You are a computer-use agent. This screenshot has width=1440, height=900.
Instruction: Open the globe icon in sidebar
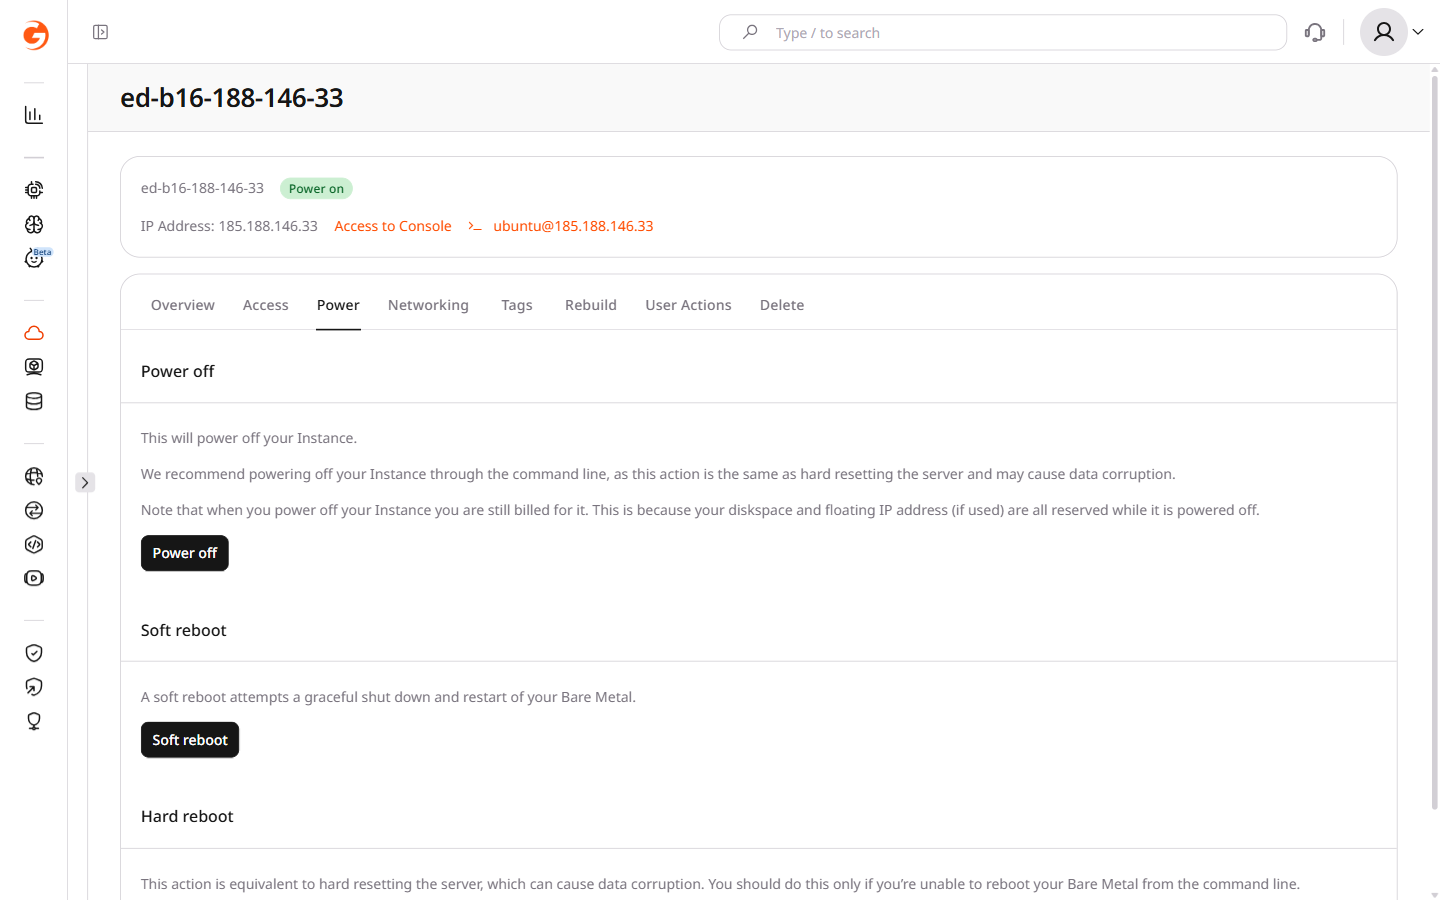click(34, 476)
